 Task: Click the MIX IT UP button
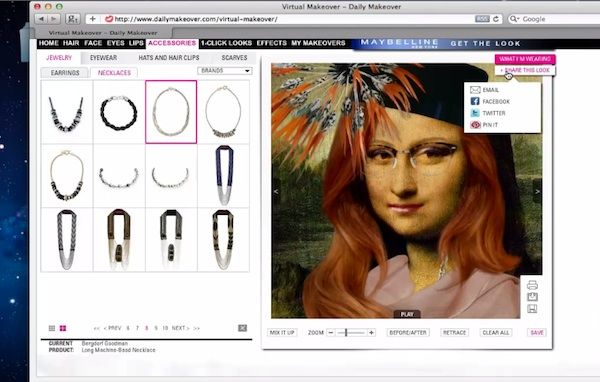[x=282, y=333]
